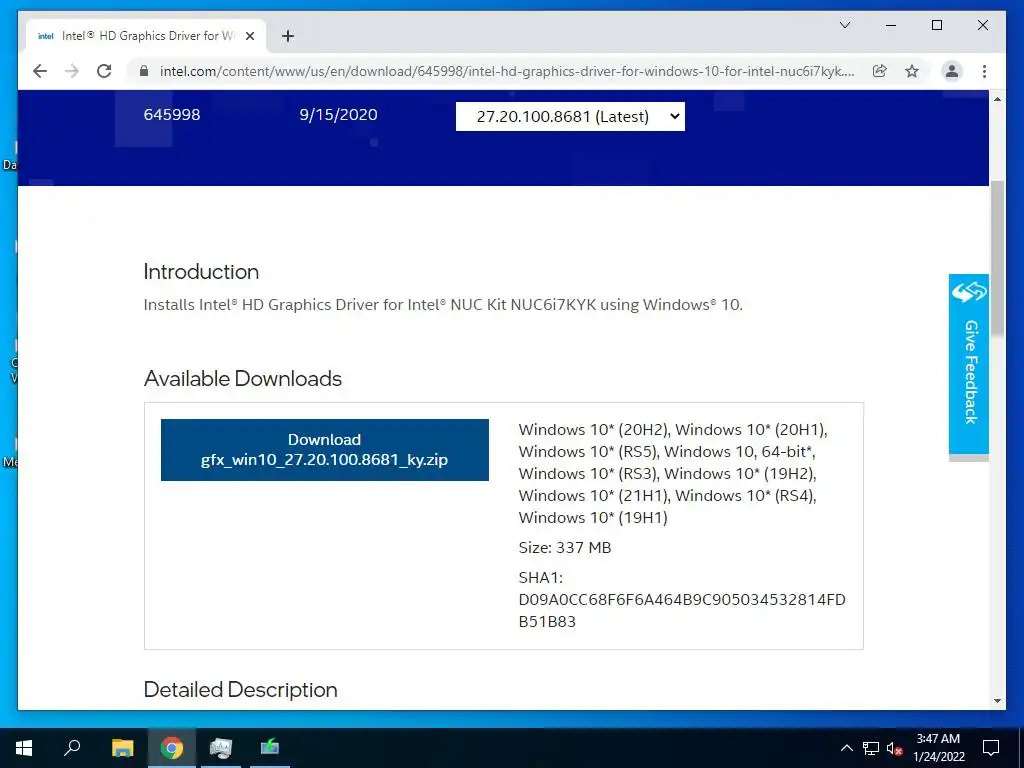
Task: Click the page scrollbar thumb
Action: (997, 258)
